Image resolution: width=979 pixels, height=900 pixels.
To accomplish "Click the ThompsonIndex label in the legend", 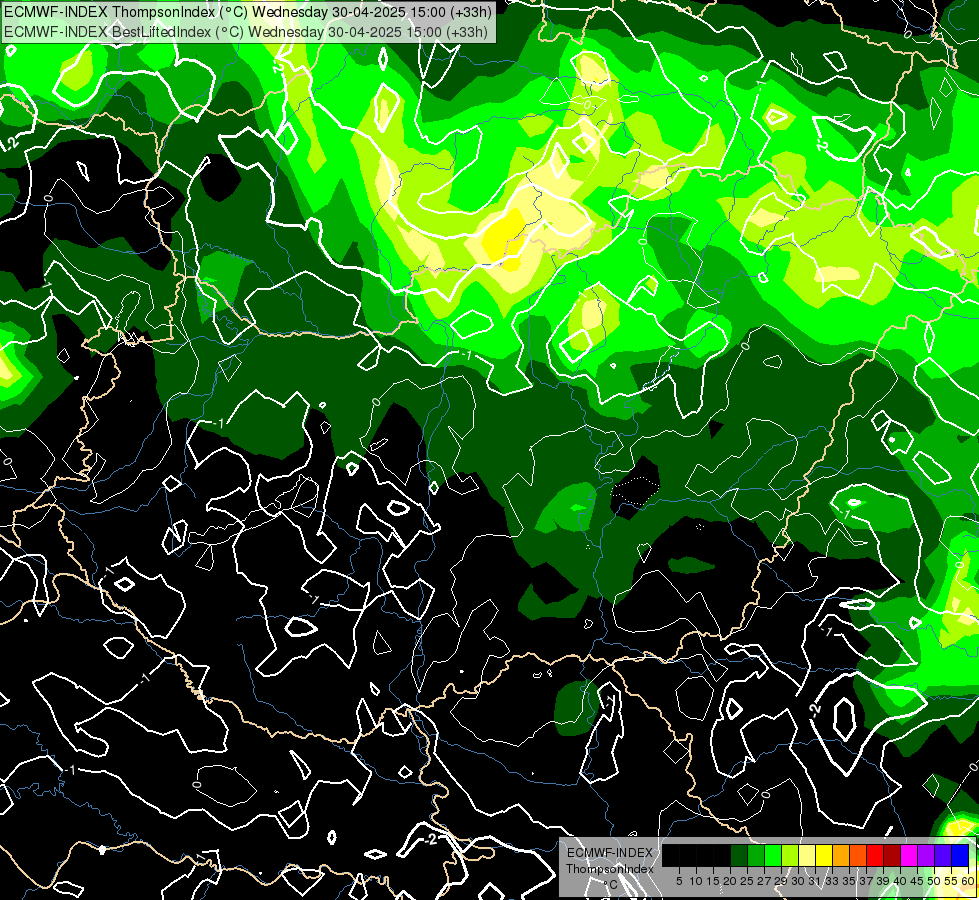I will click(x=610, y=869).
